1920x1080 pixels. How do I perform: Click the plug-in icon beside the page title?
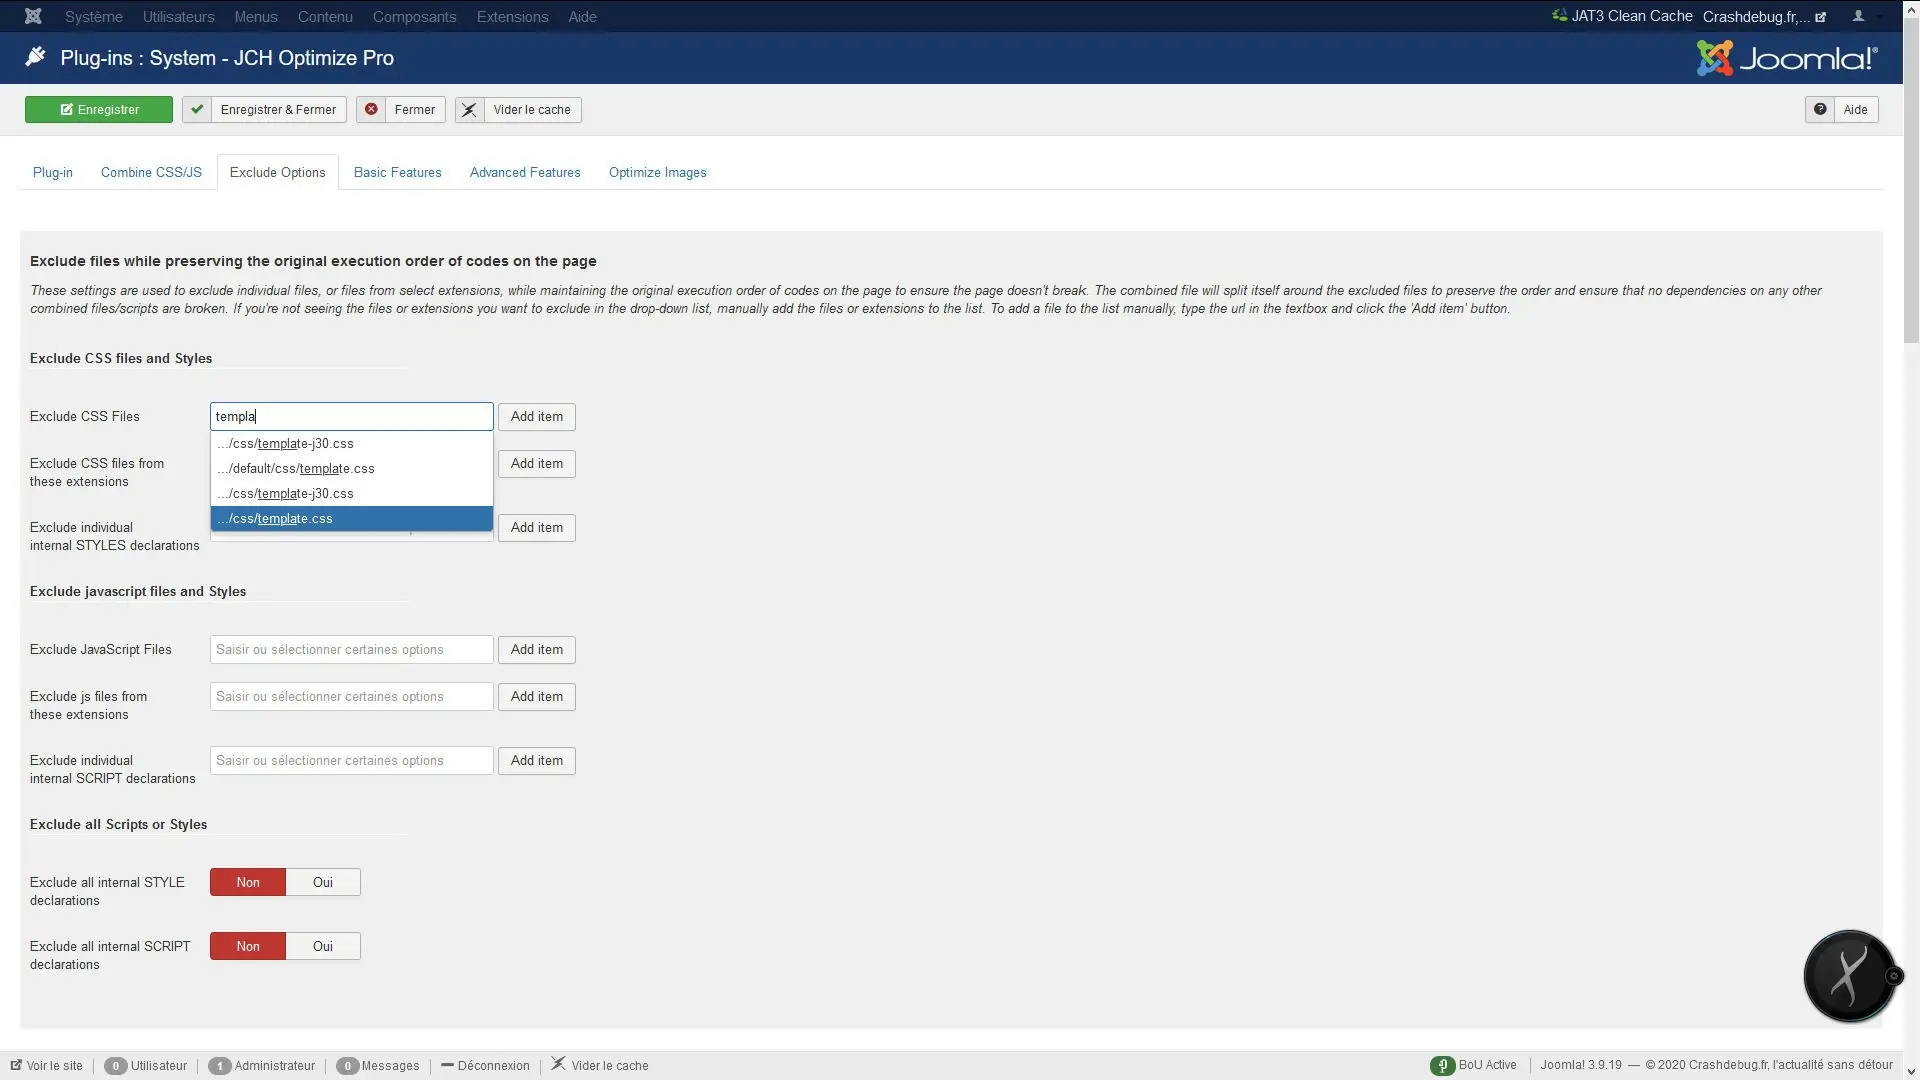point(35,57)
